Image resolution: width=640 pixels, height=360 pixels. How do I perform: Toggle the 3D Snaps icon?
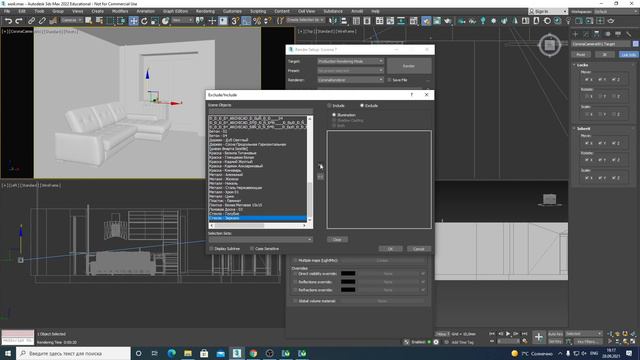coord(235,20)
